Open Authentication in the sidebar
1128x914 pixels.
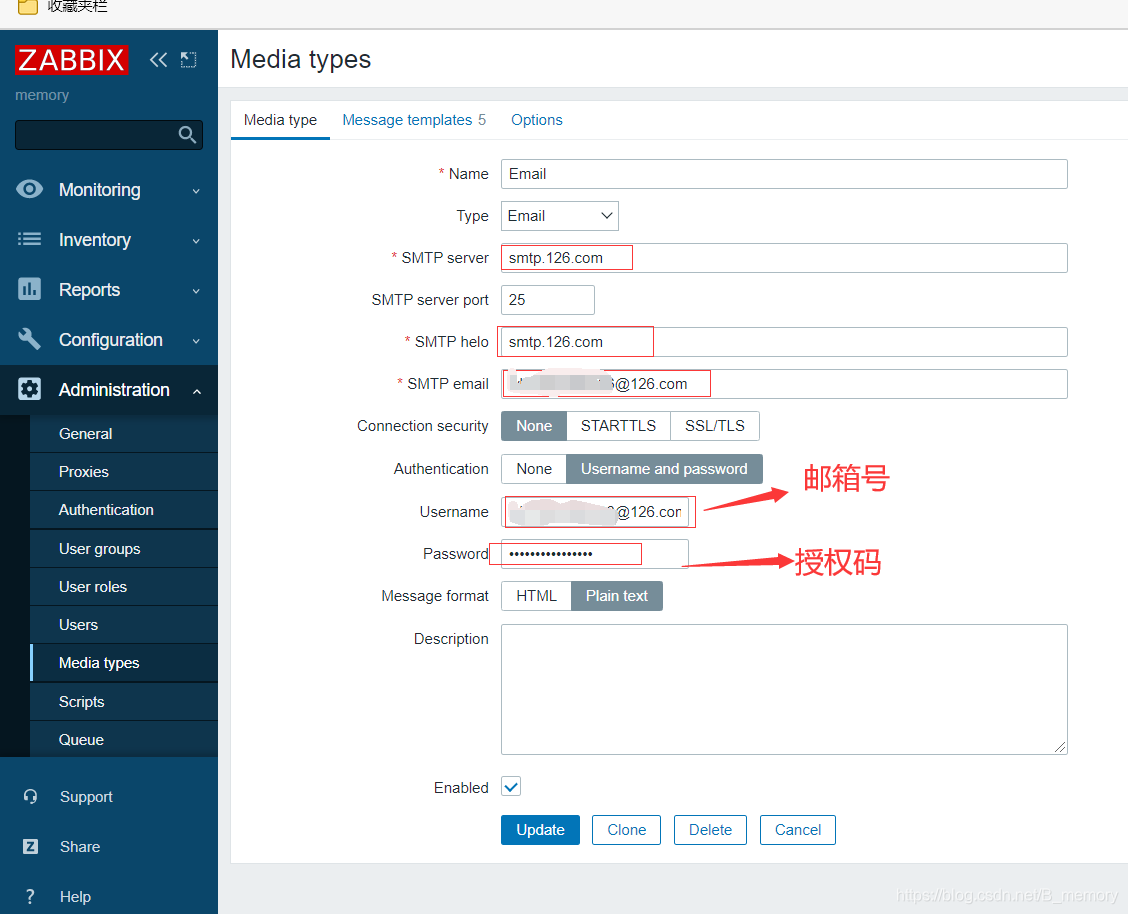pos(124,510)
